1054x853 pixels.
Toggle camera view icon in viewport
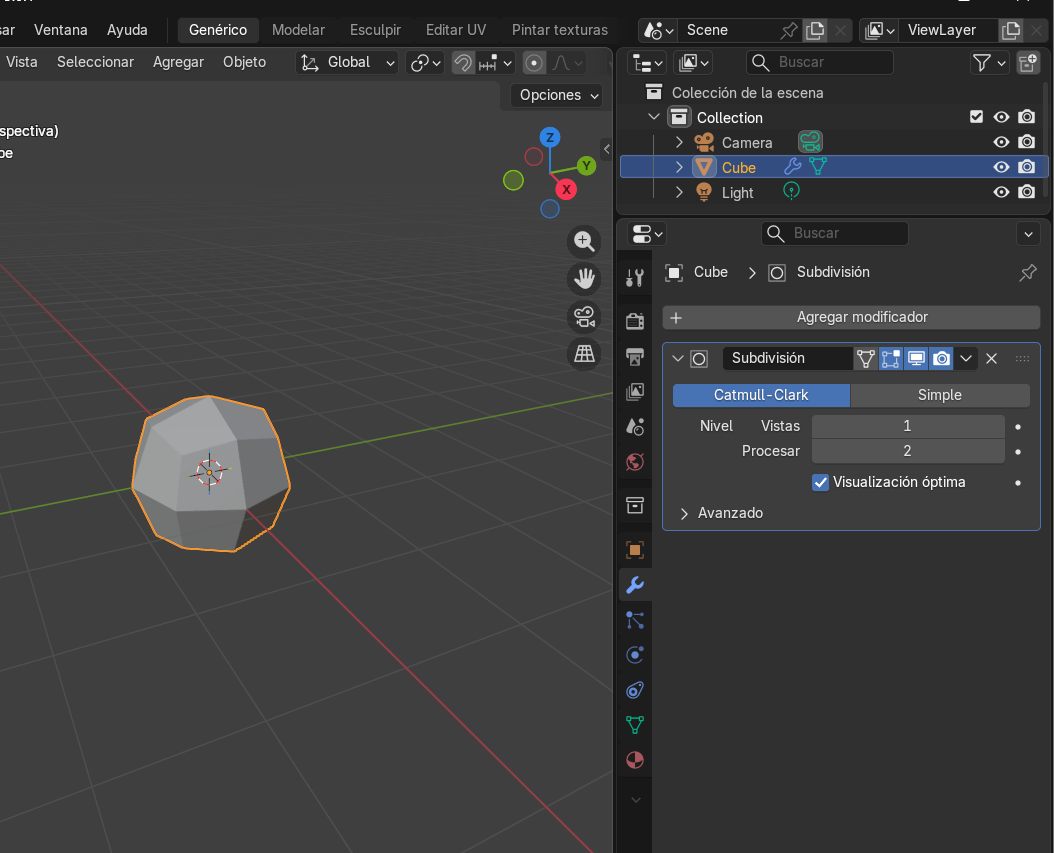tap(584, 317)
